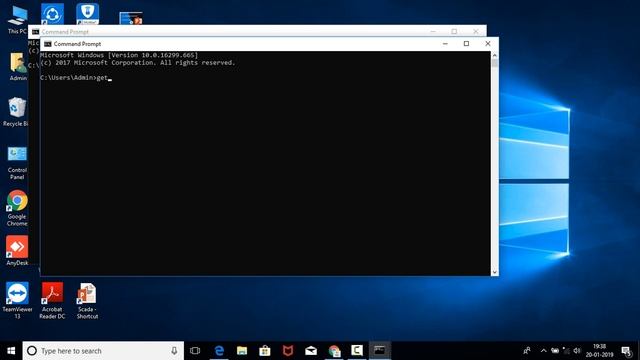The width and height of the screenshot is (640, 360).
Task: Open the network tray icon
Action: click(x=566, y=351)
